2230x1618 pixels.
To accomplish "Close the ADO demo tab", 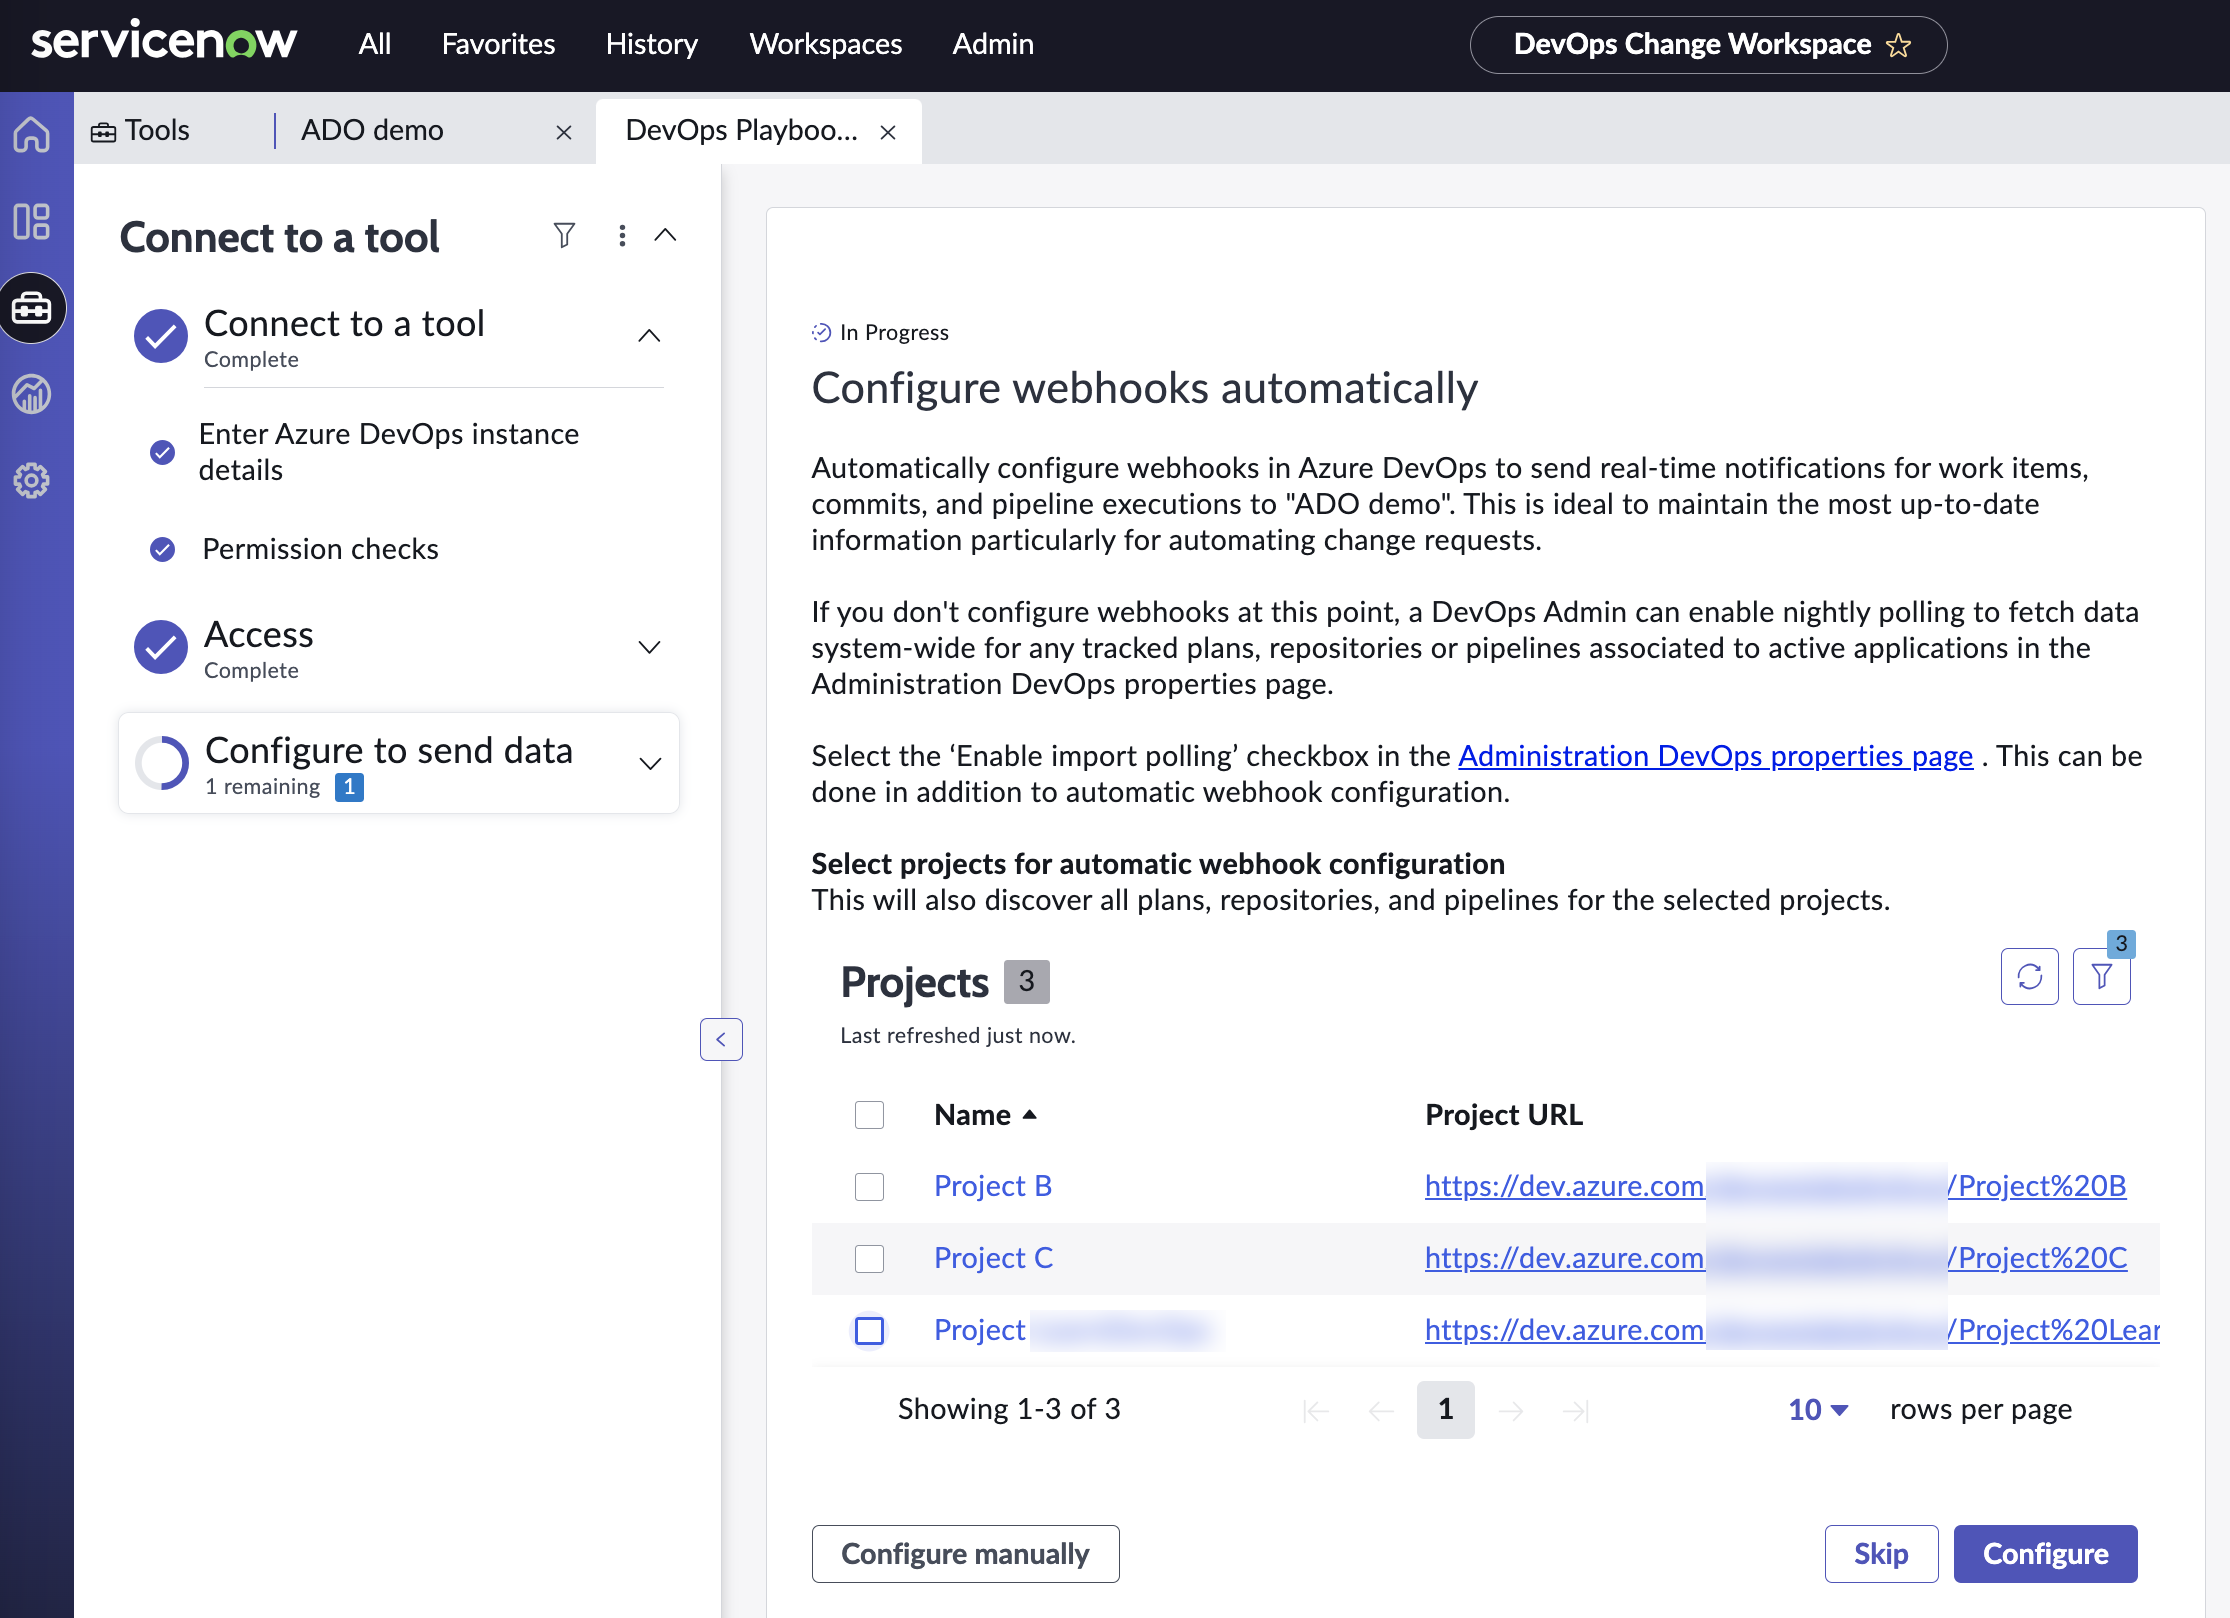I will [x=564, y=132].
